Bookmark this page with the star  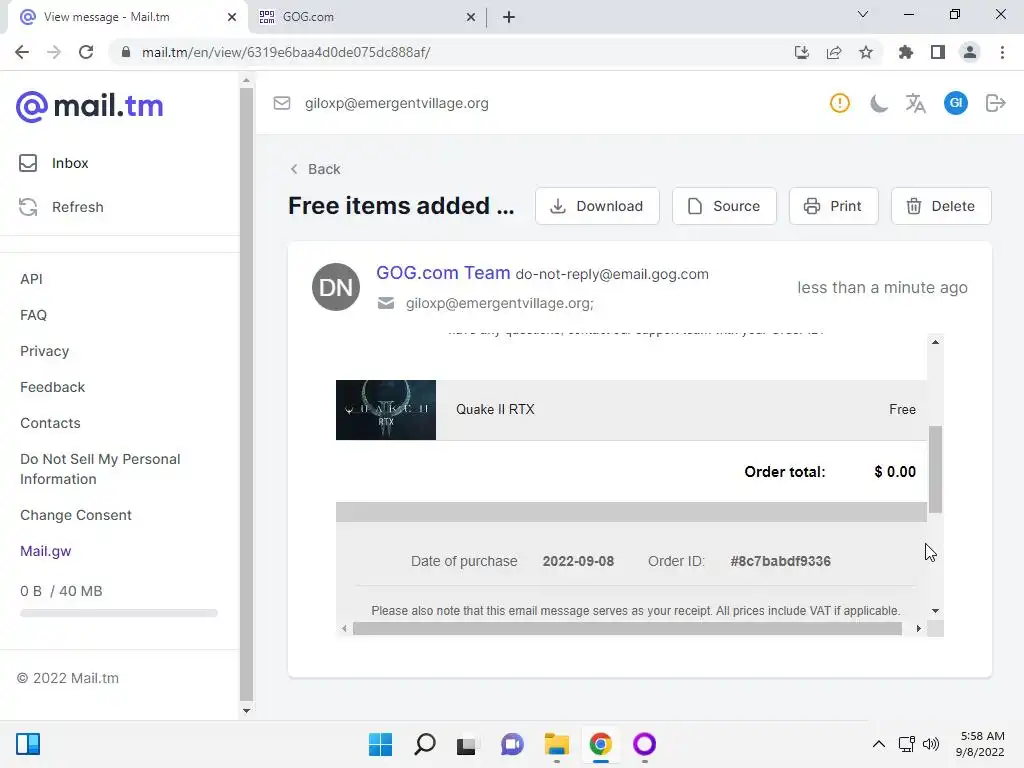(x=866, y=52)
